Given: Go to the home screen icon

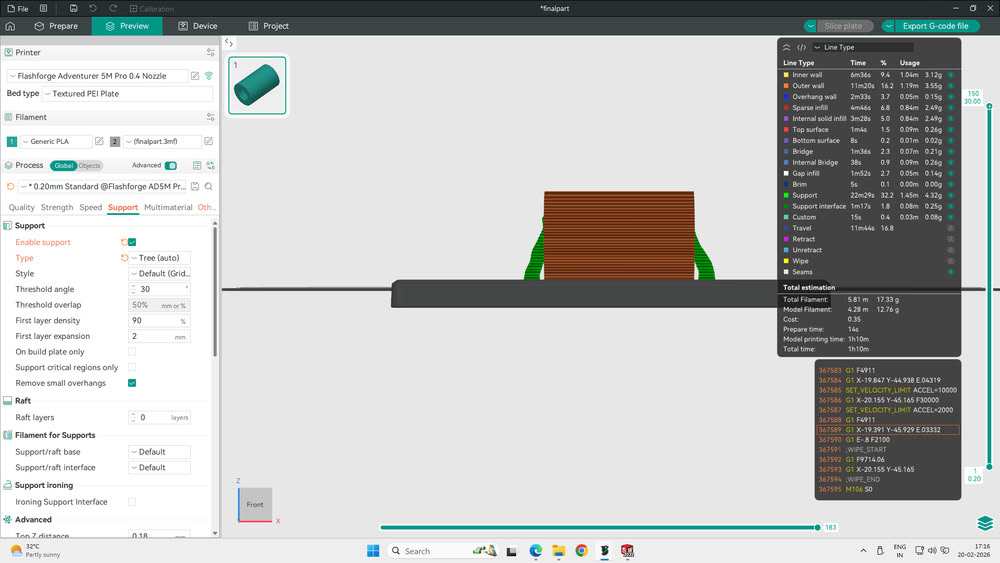Looking at the screenshot, I should tap(10, 26).
